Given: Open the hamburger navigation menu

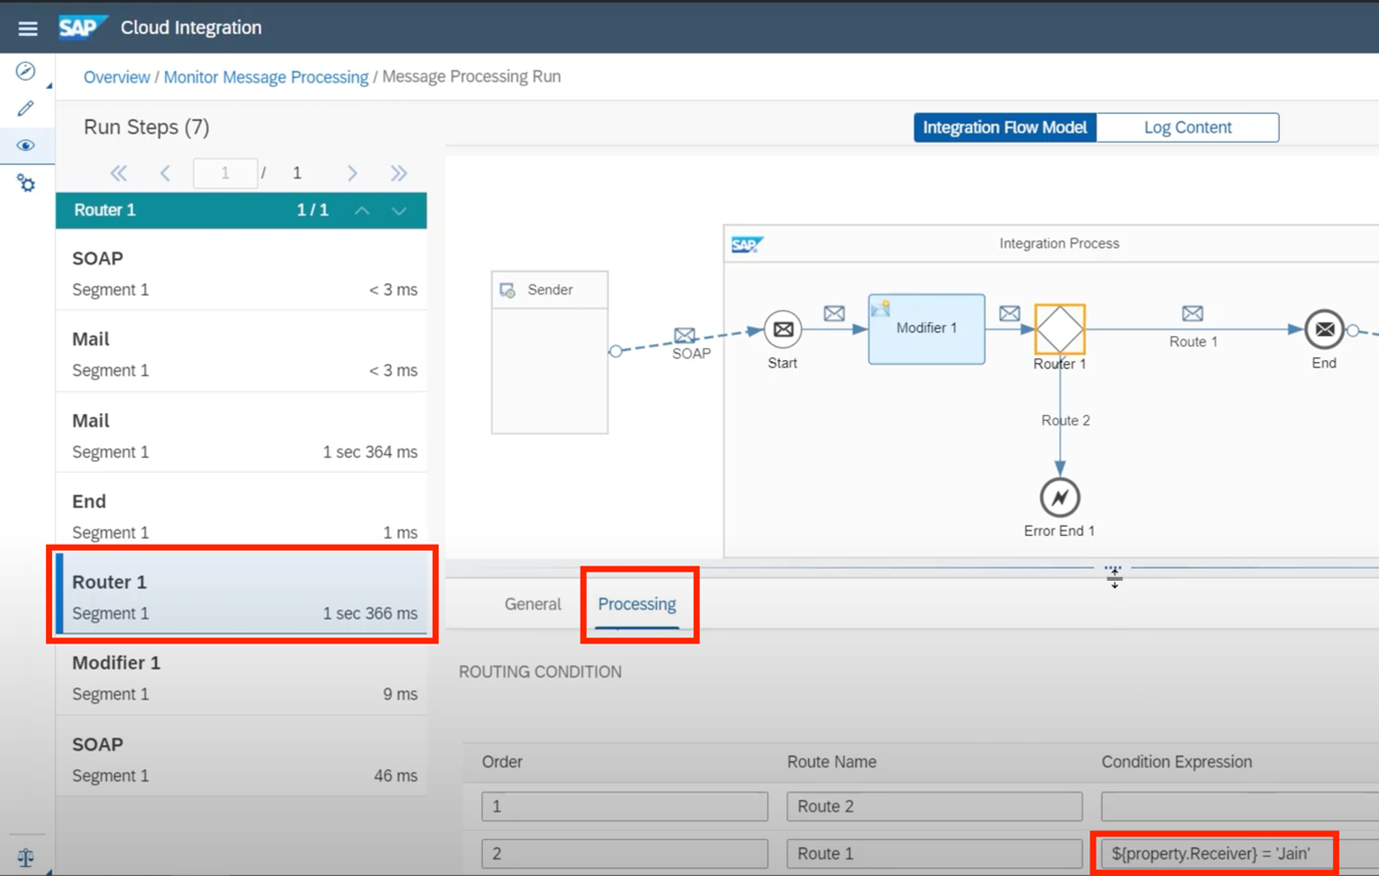Looking at the screenshot, I should point(28,28).
